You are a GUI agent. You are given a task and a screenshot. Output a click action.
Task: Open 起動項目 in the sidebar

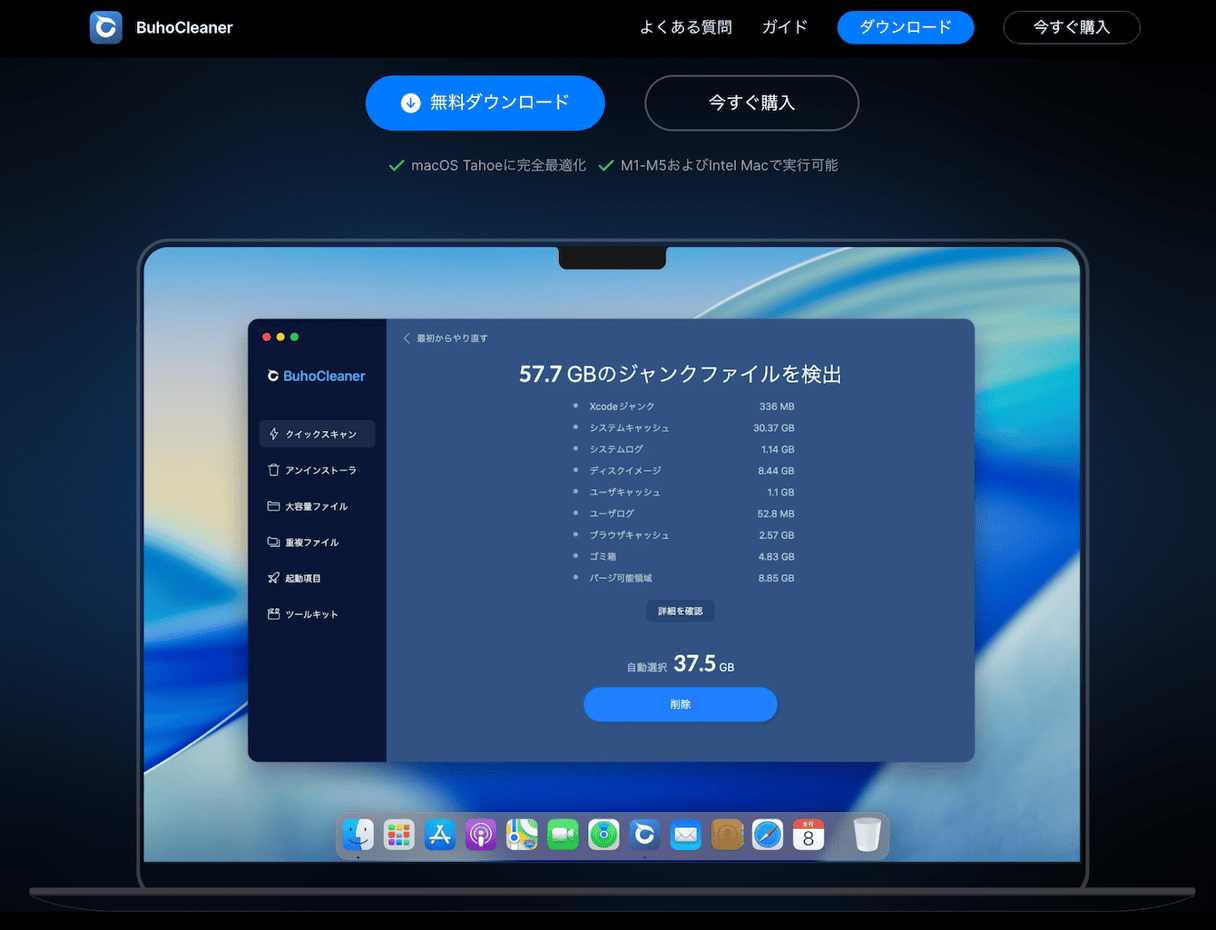click(317, 578)
